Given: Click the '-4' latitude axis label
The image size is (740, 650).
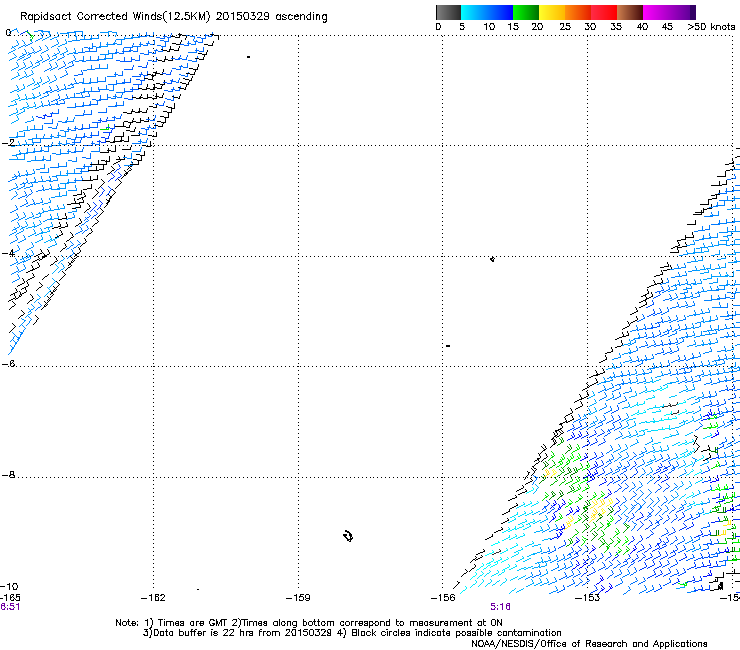Looking at the screenshot, I should click(8, 253).
